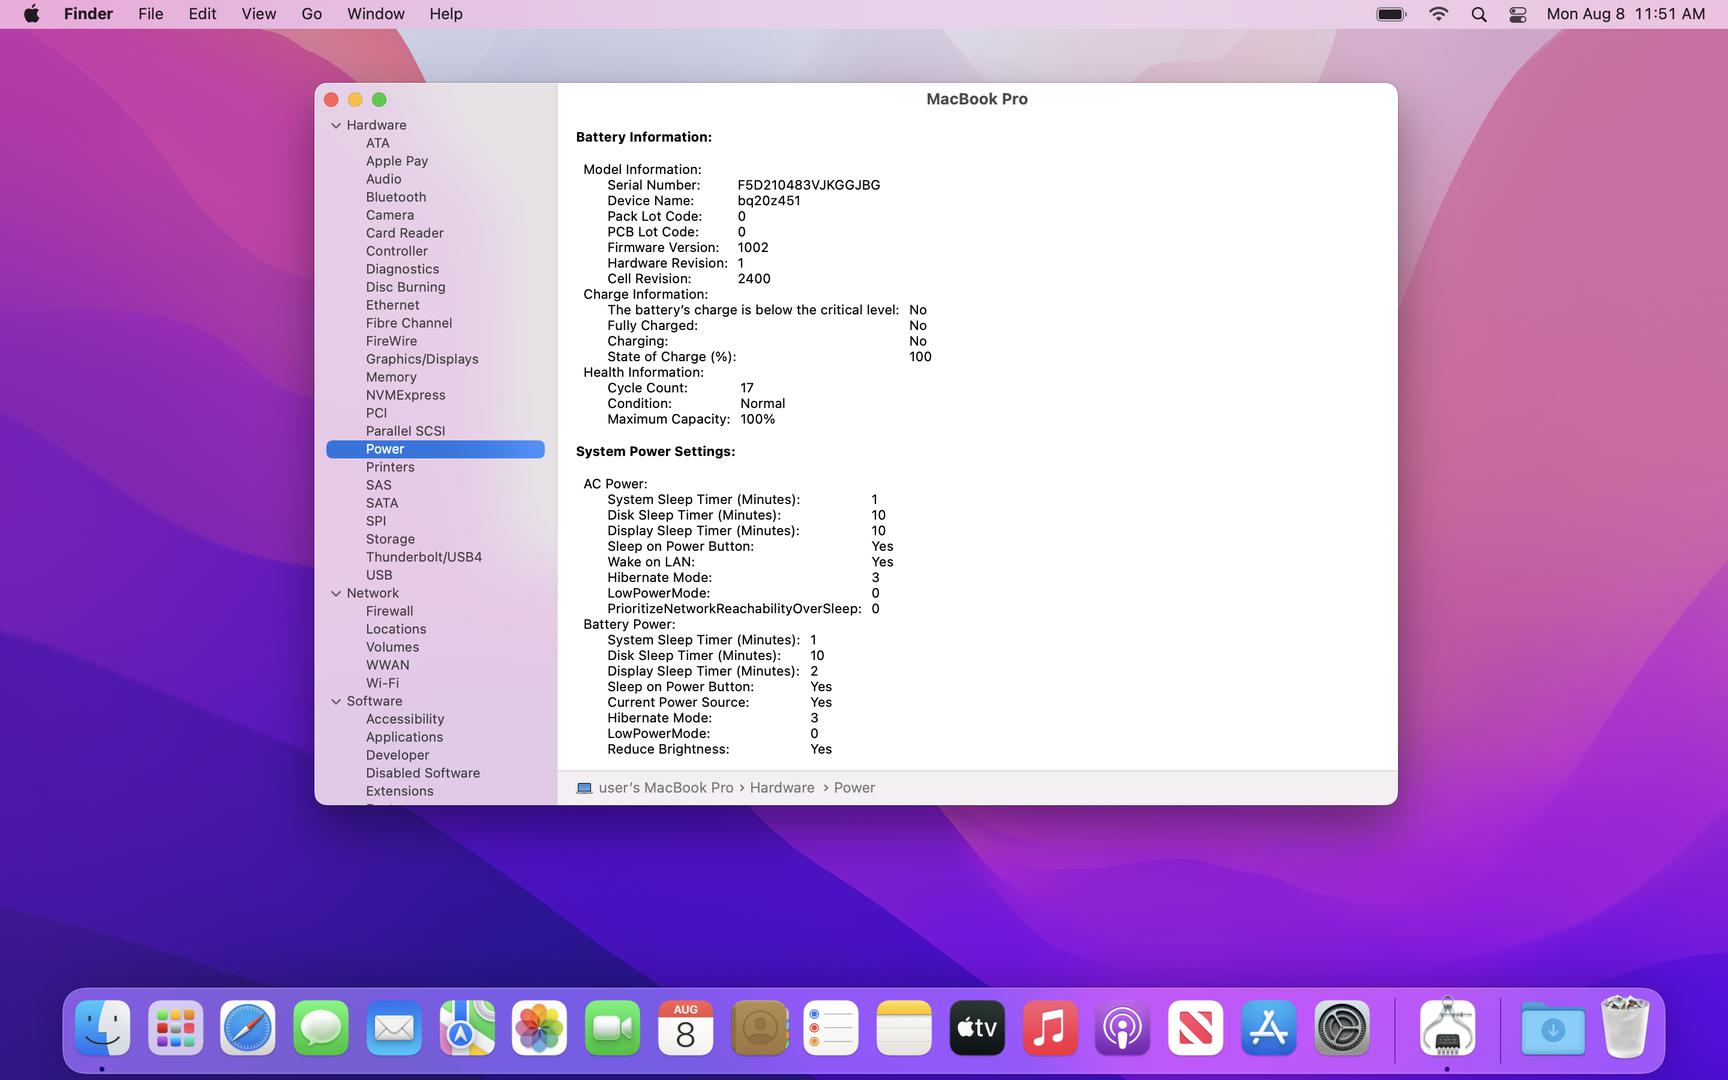Open Mail app in the Dock

pyautogui.click(x=394, y=1028)
